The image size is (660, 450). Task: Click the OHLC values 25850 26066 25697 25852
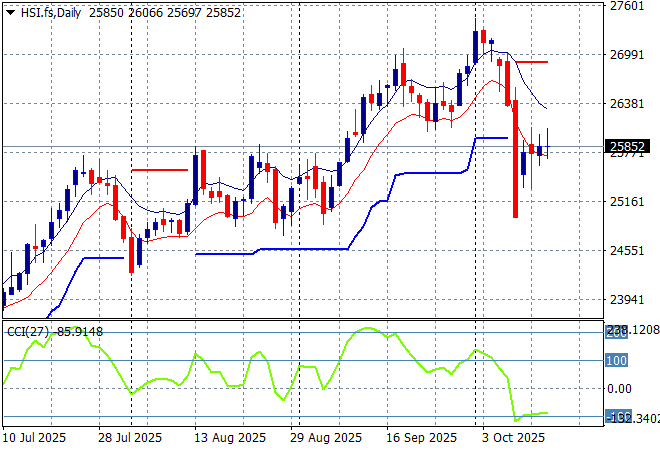[165, 13]
